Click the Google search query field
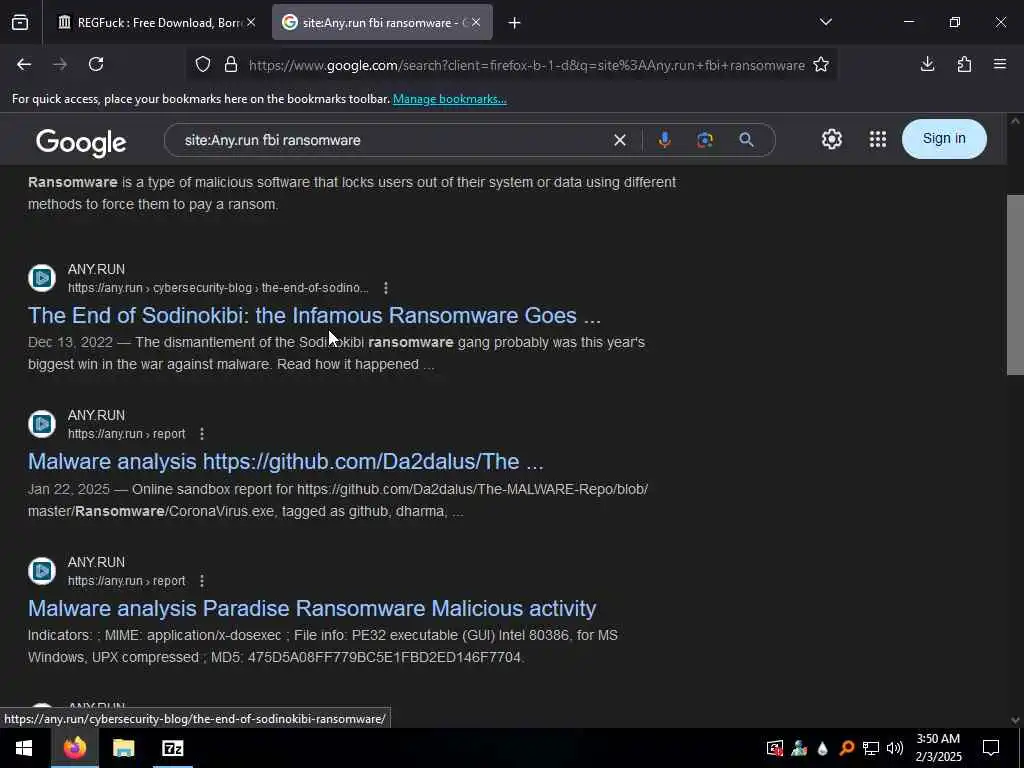Viewport: 1024px width, 768px height. click(x=392, y=140)
